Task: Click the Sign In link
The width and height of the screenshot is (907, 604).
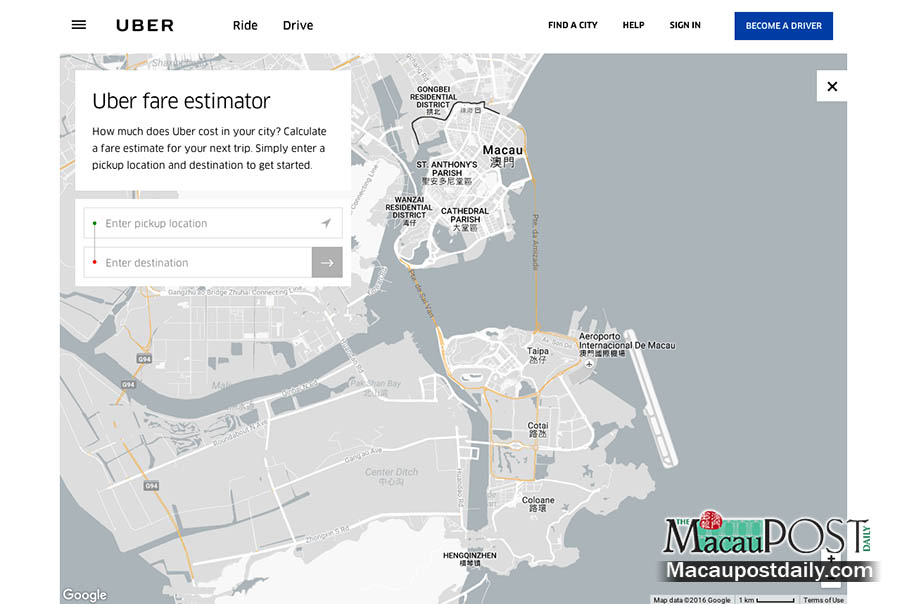Action: (685, 25)
